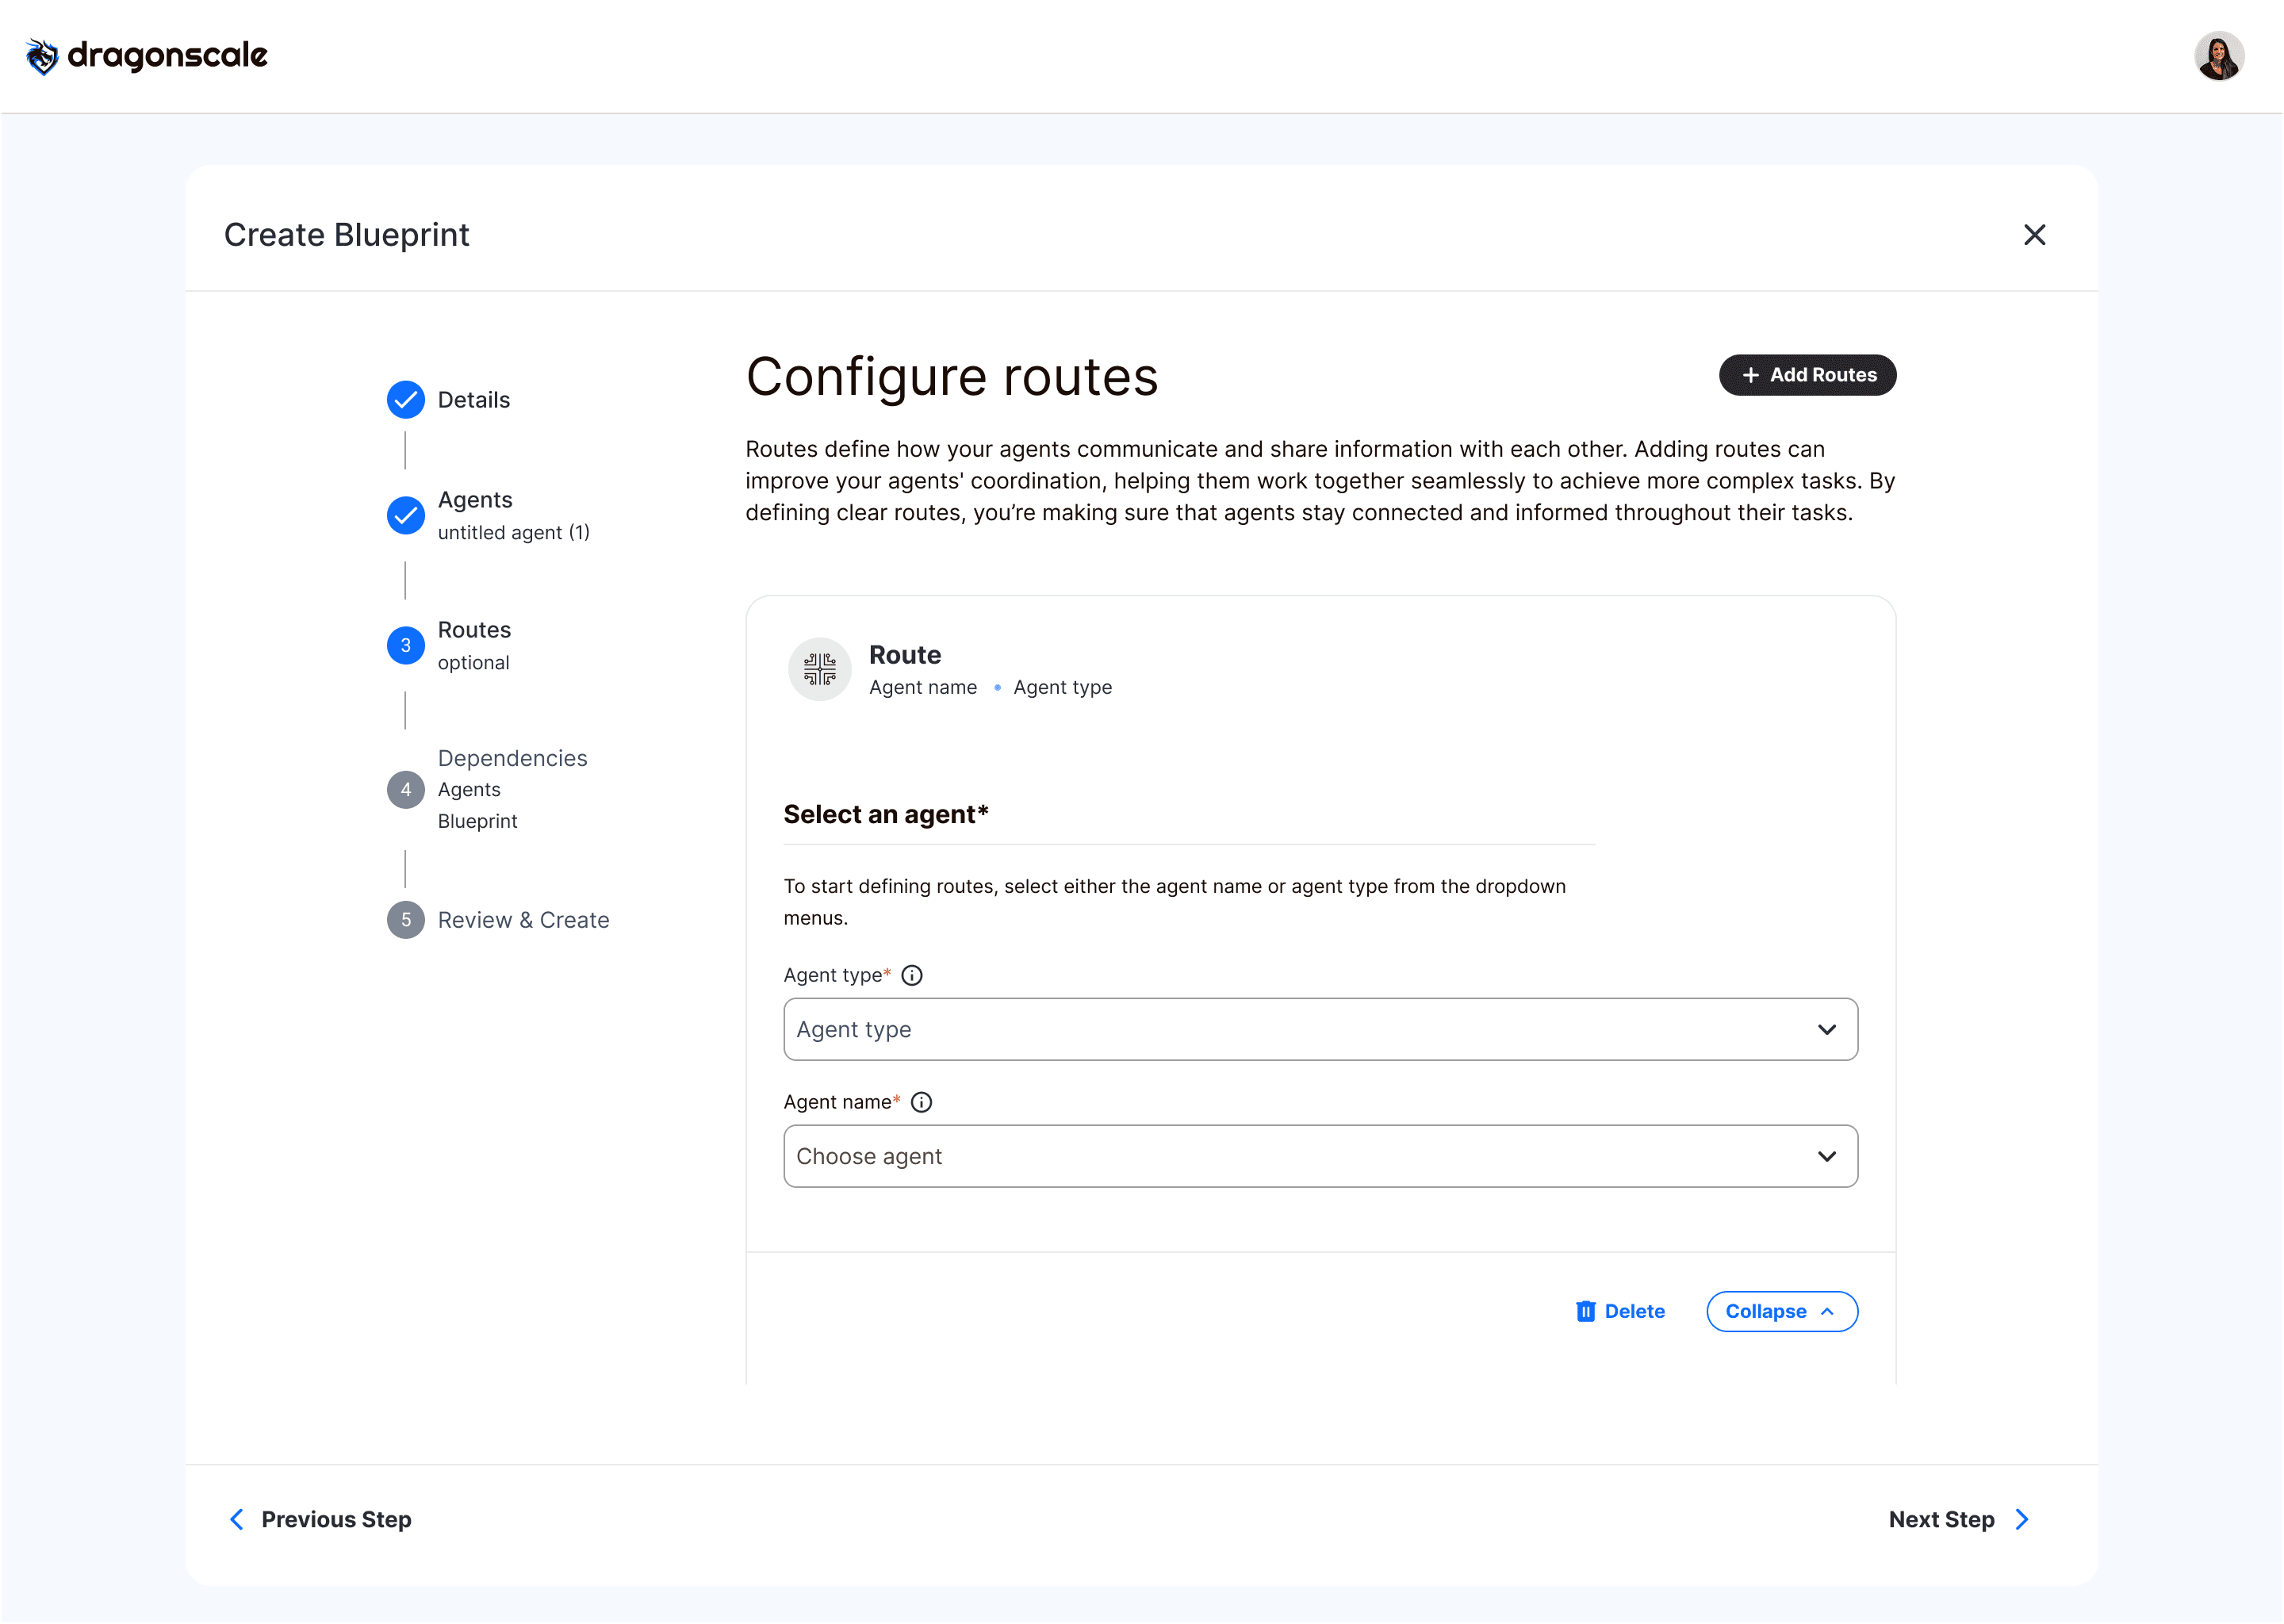
Task: Collapse the Route card
Action: pos(1781,1311)
